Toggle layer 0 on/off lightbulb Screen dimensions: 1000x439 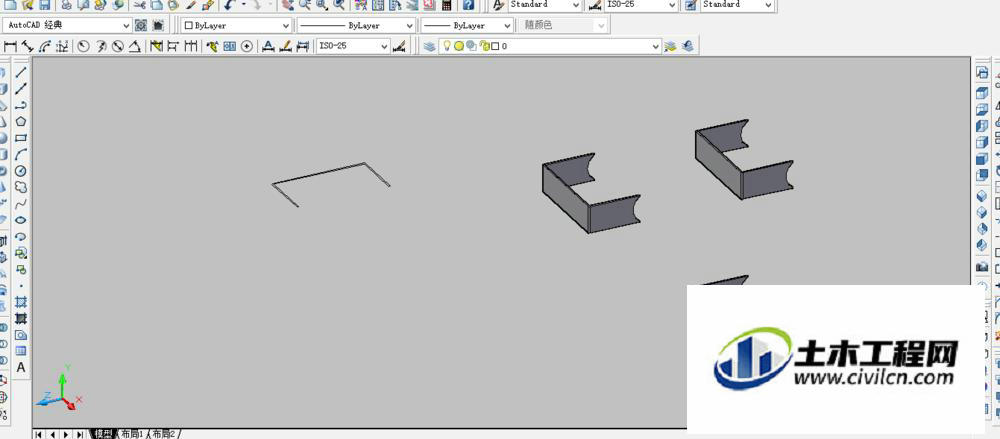(x=447, y=46)
